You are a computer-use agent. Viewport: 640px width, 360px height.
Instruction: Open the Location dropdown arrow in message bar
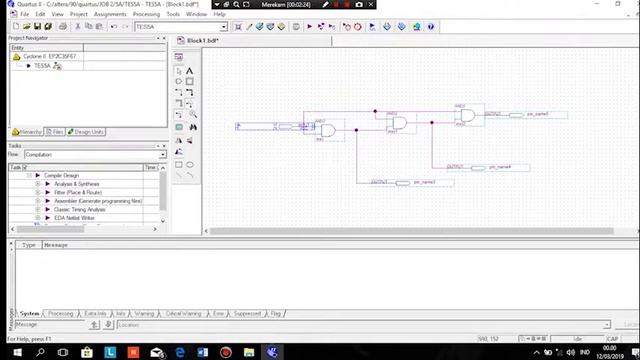coord(607,325)
